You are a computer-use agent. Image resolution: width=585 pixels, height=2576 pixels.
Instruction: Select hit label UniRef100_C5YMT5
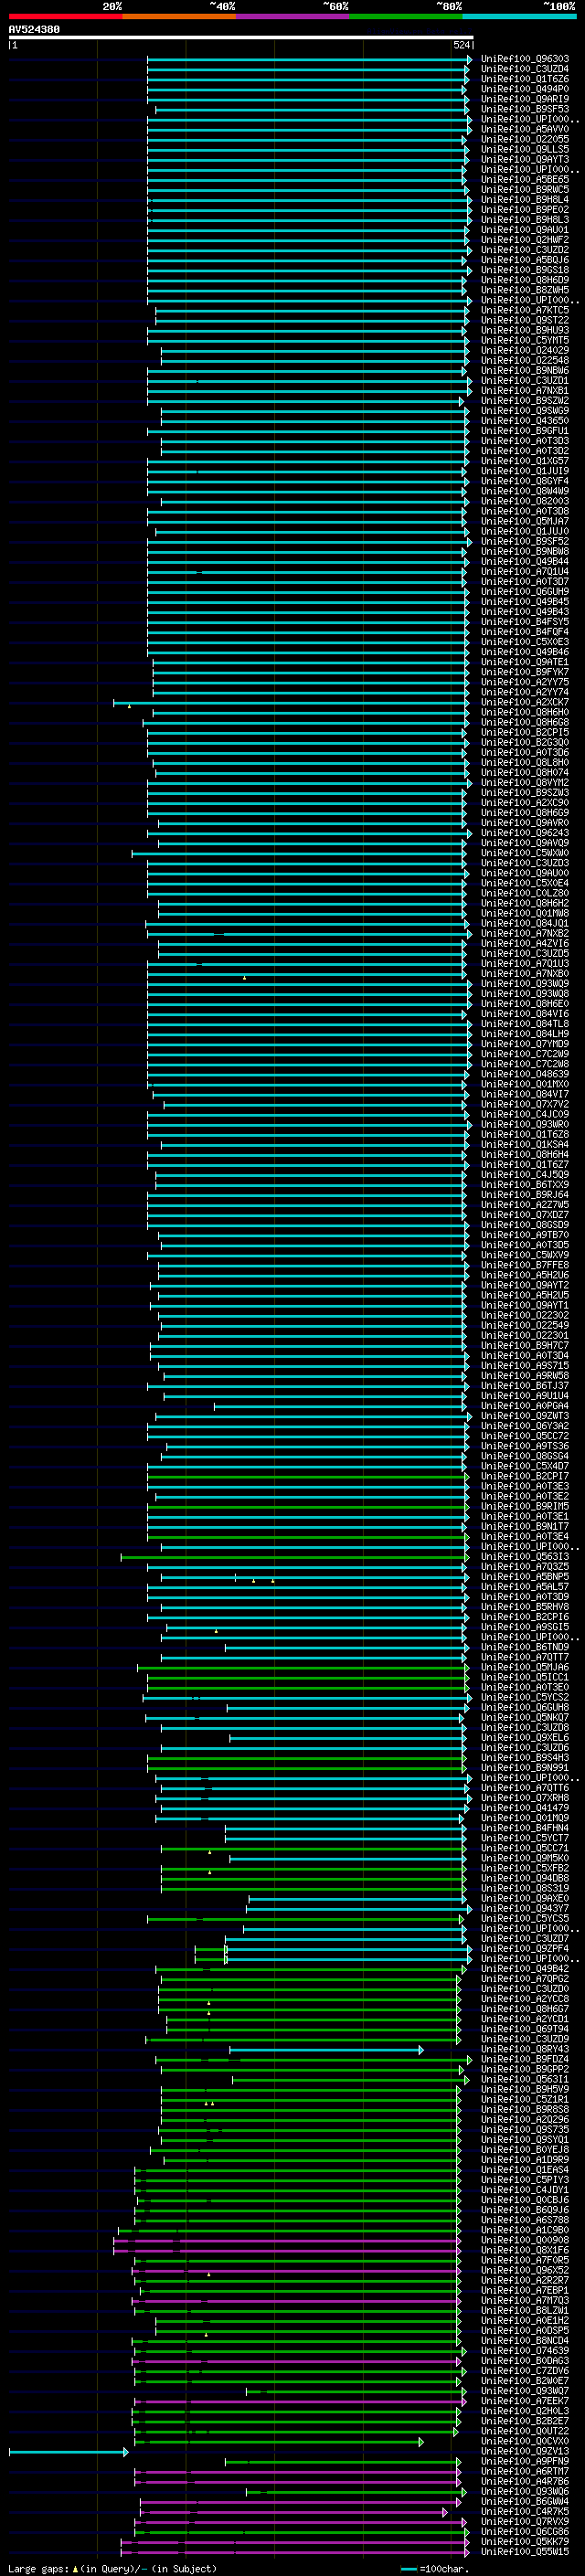(525, 340)
